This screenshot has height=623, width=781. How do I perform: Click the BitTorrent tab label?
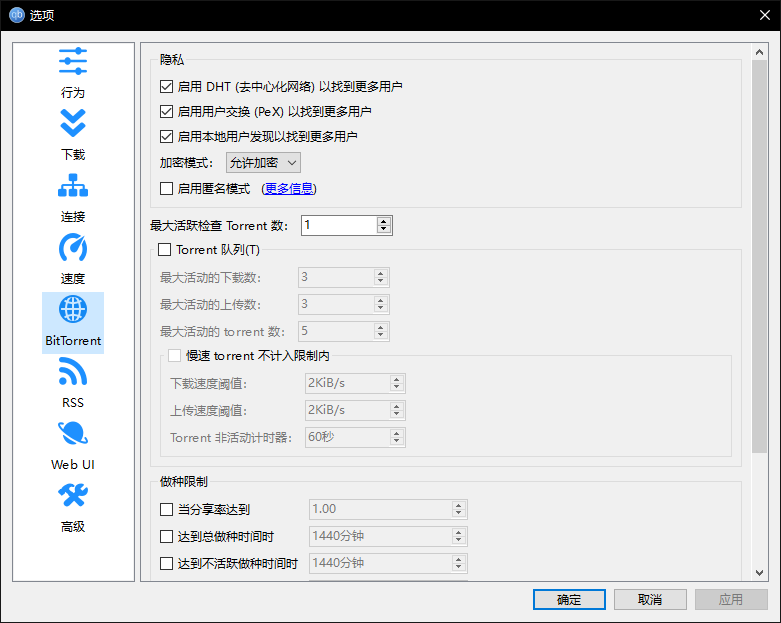(x=73, y=341)
